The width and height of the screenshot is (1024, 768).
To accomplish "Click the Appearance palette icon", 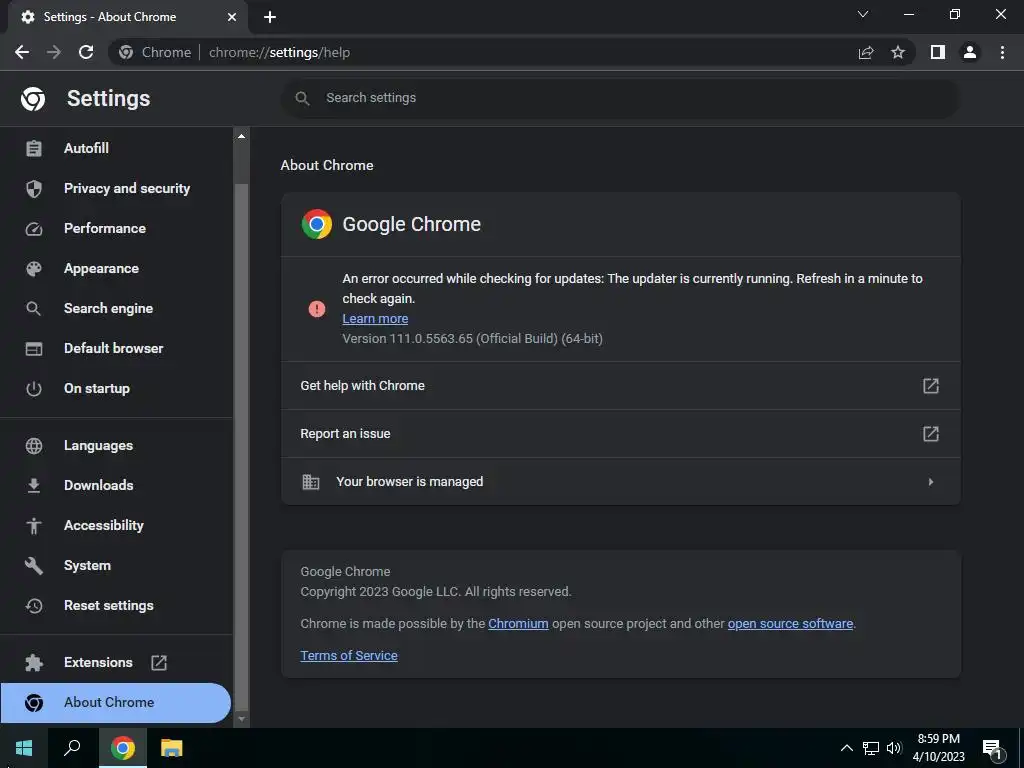I will pos(33,269).
